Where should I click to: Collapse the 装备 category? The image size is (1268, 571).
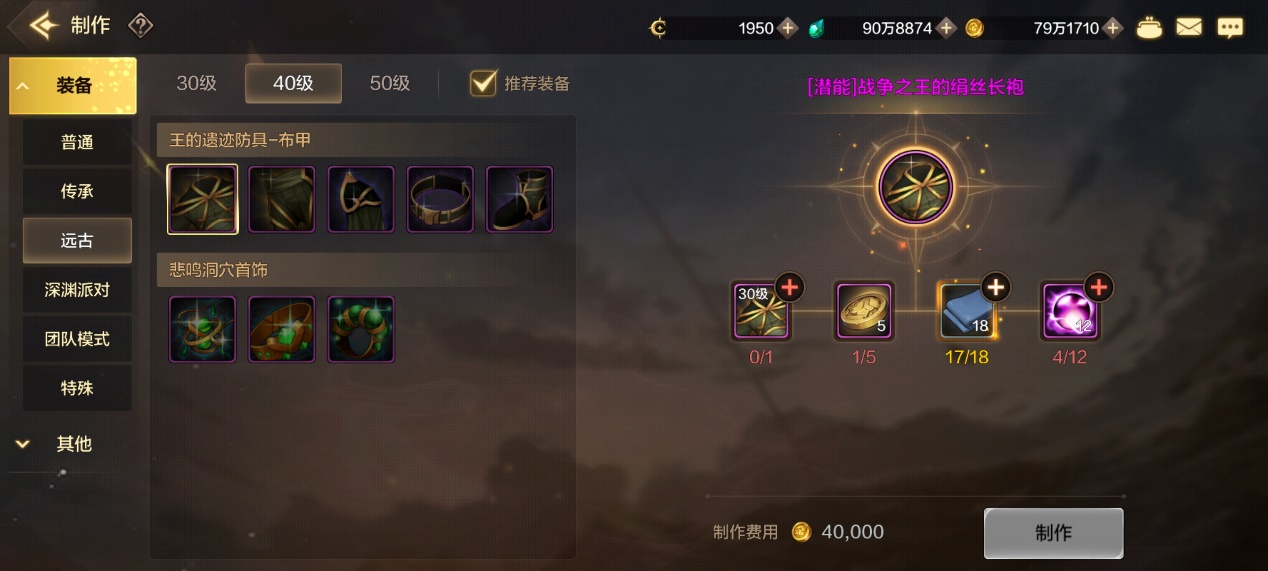[72, 86]
